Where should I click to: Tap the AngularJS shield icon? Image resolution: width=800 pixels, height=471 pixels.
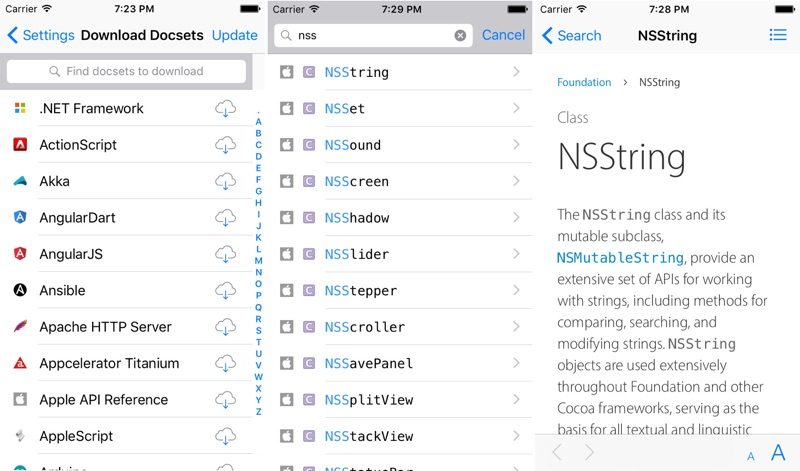(20, 254)
